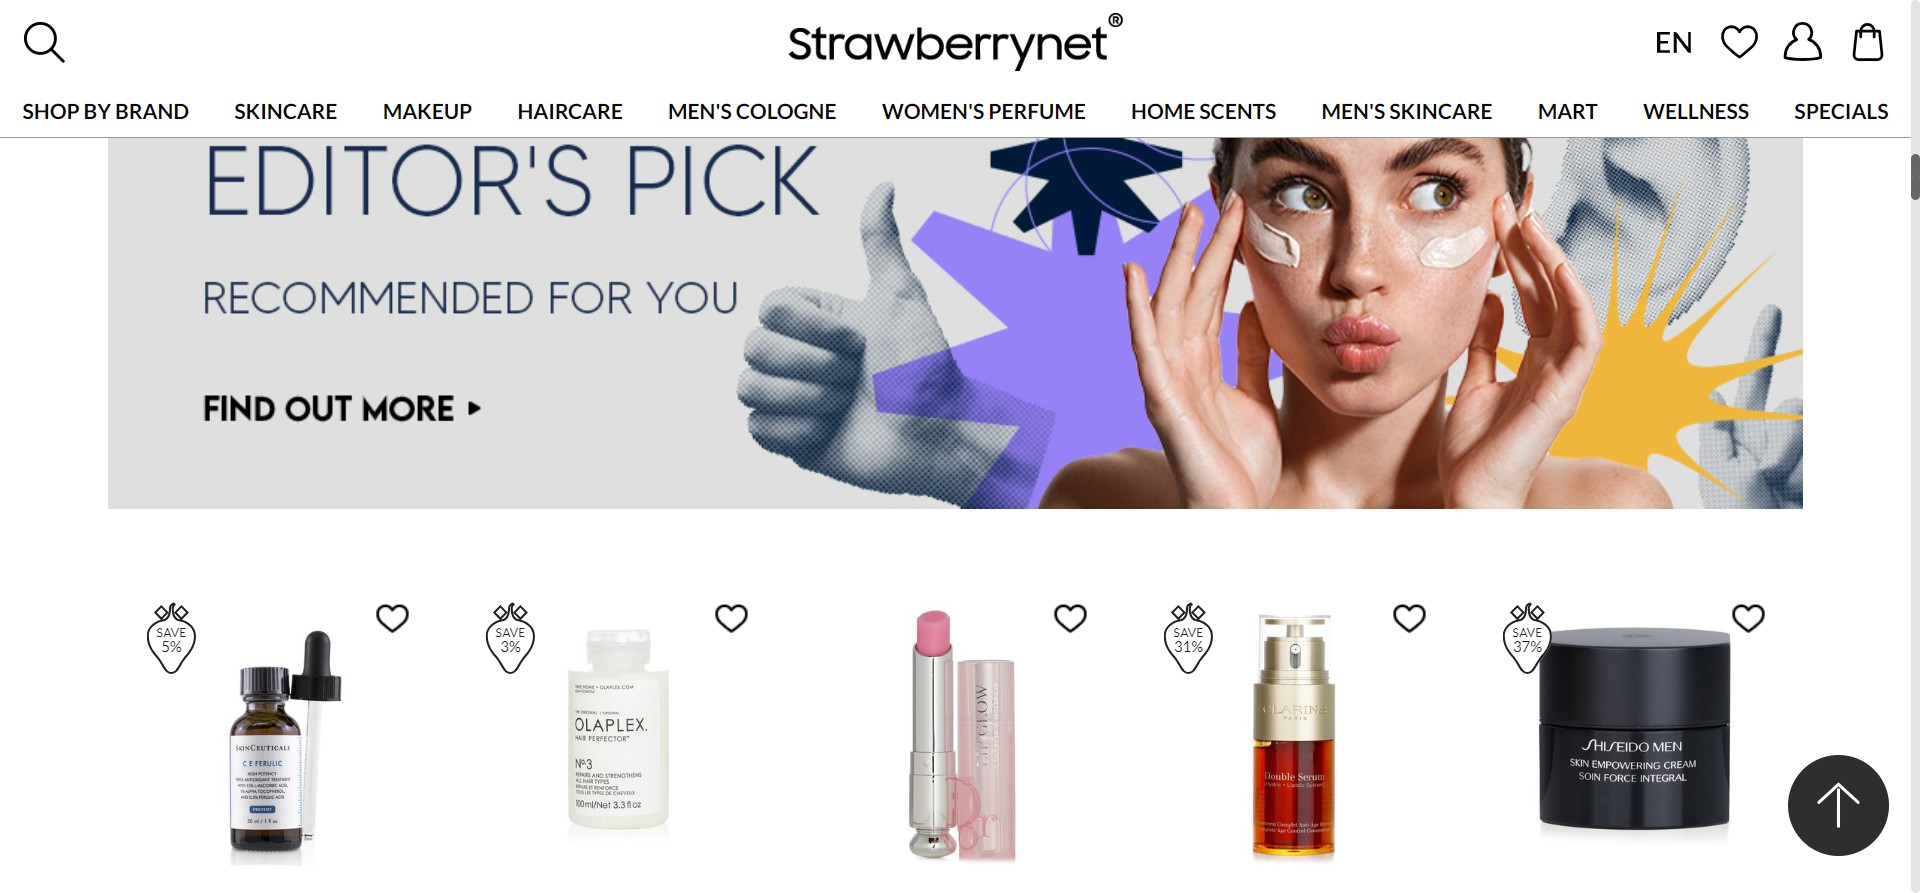The height and width of the screenshot is (893, 1920).
Task: Click the page vertical scrollbar thumb
Action: [1915, 177]
